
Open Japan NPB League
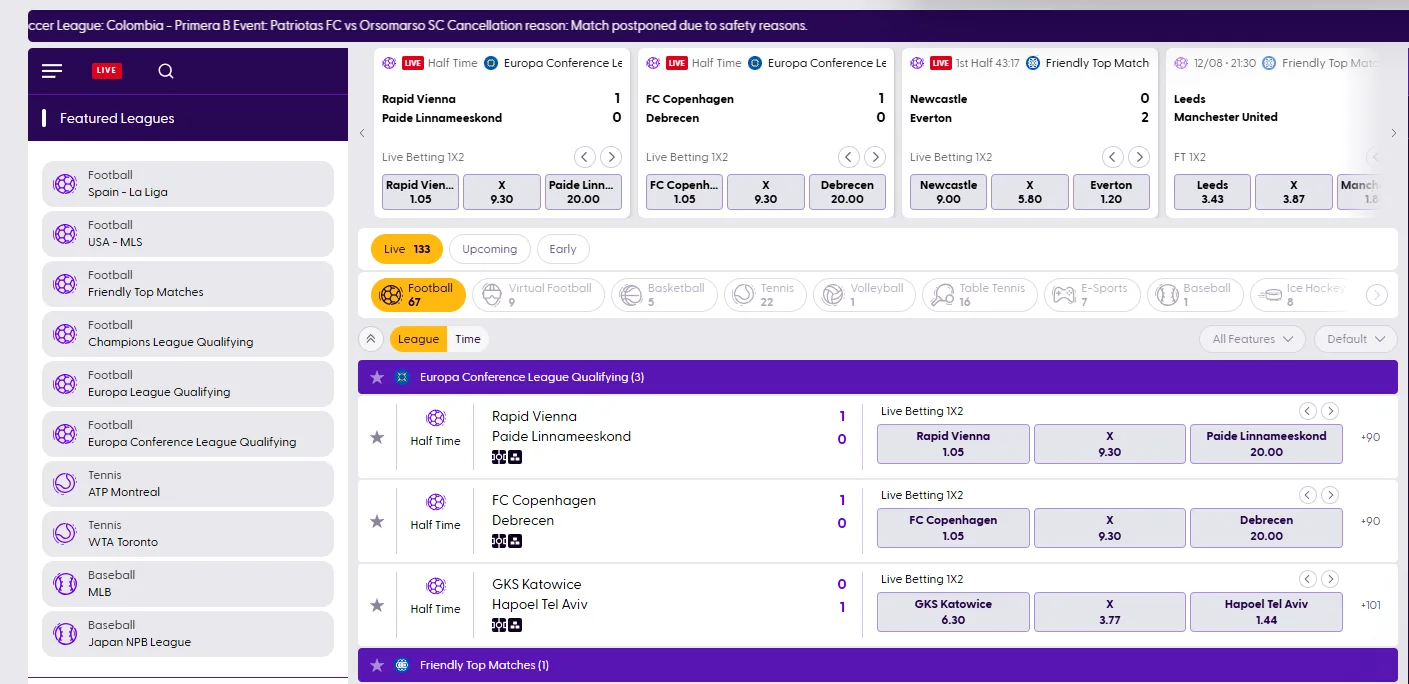188,634
